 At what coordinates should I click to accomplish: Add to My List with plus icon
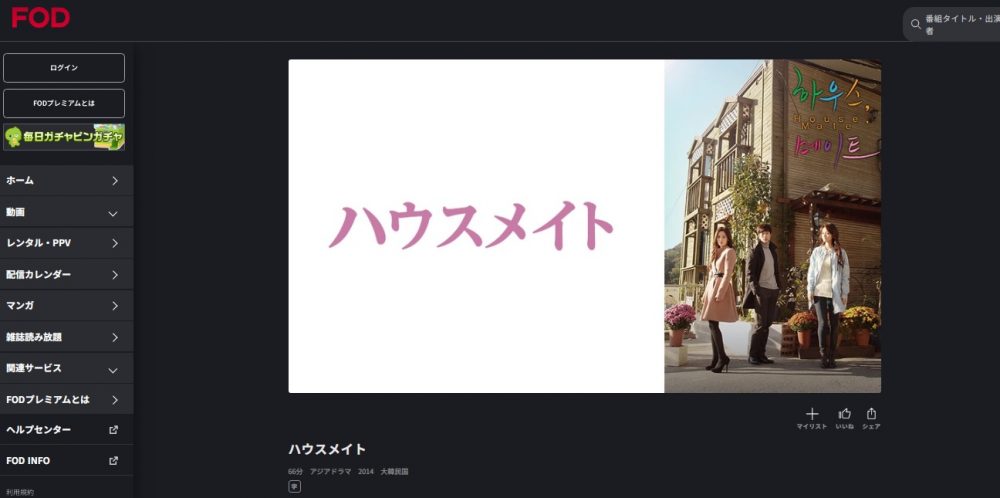[x=811, y=414]
